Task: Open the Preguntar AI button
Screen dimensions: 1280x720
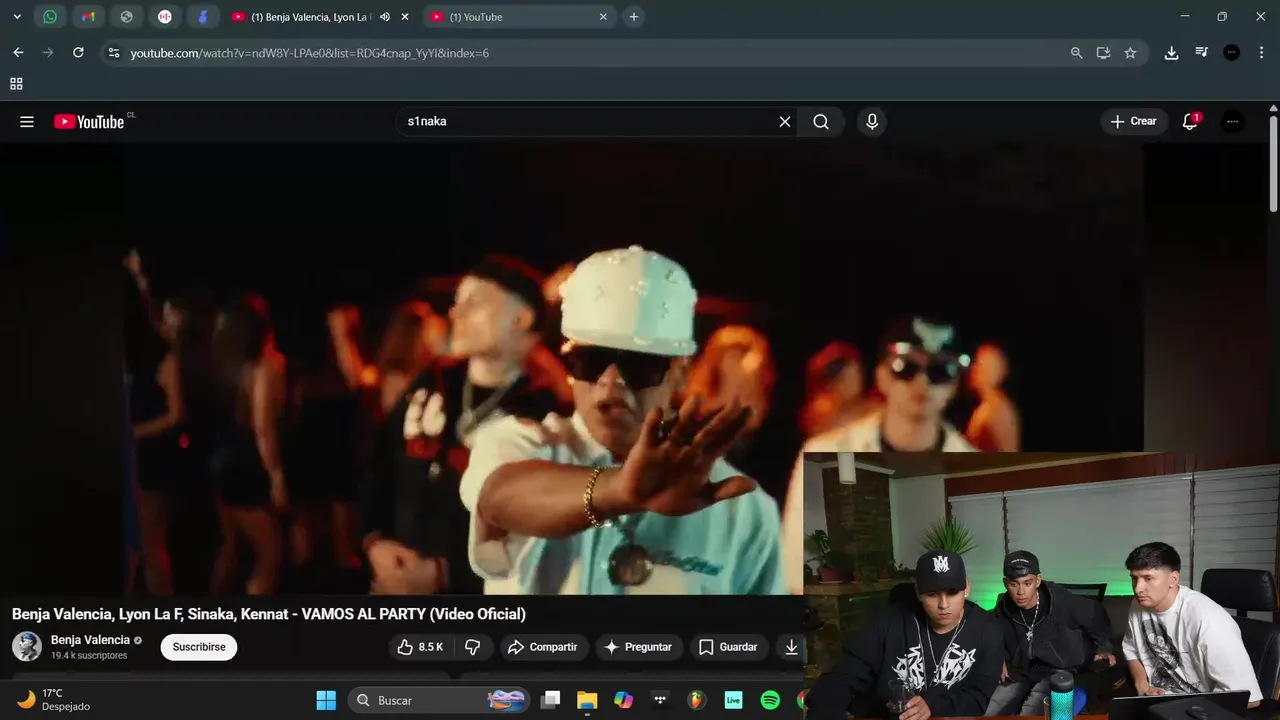Action: pos(638,647)
